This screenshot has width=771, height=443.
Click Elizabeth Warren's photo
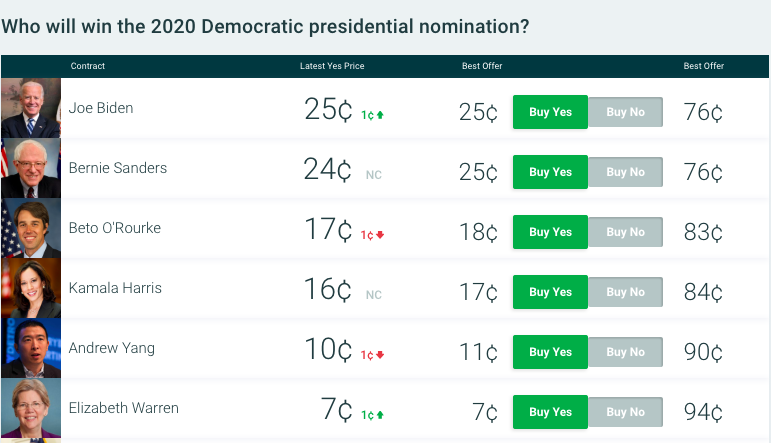(31, 408)
